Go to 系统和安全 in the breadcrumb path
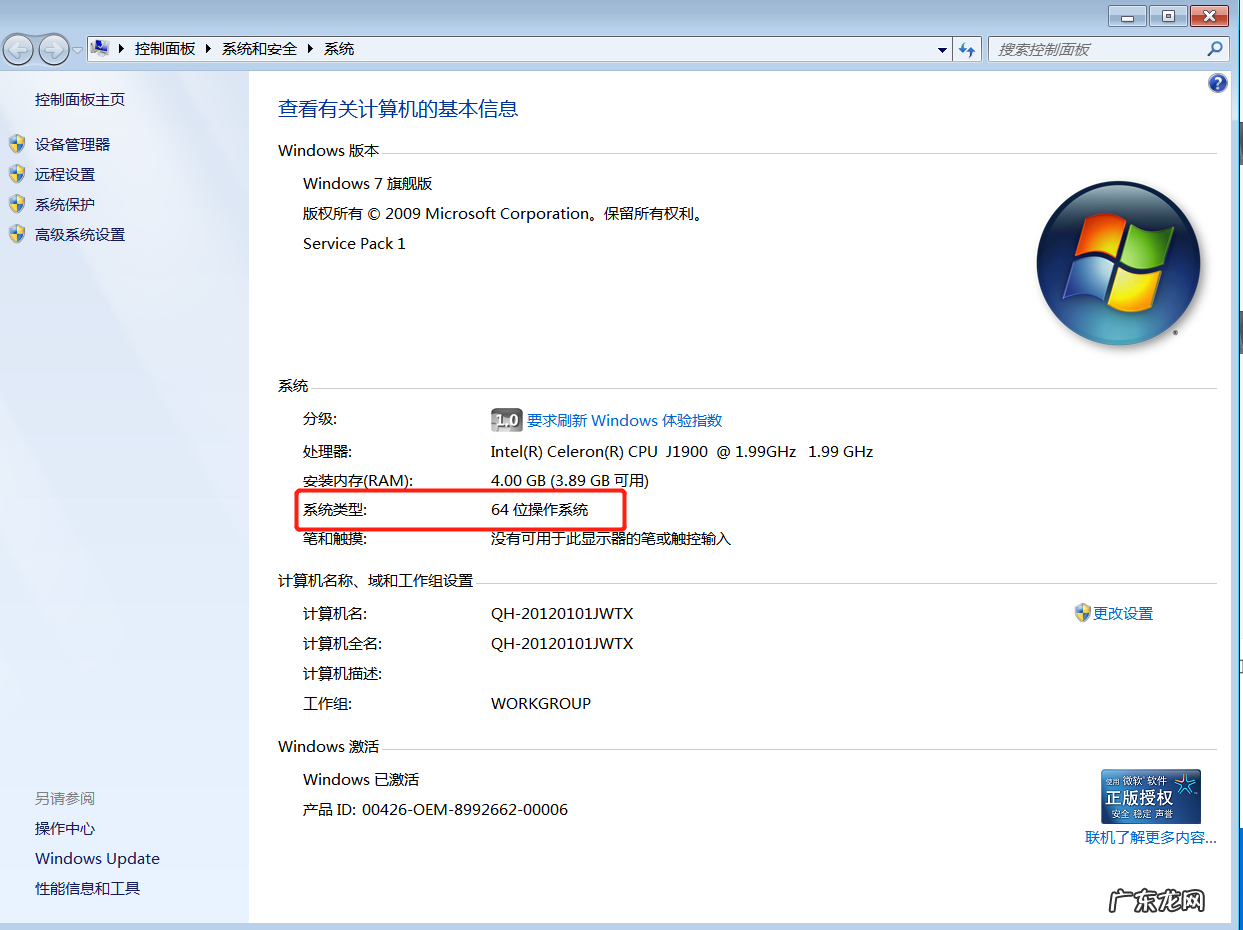 [259, 49]
